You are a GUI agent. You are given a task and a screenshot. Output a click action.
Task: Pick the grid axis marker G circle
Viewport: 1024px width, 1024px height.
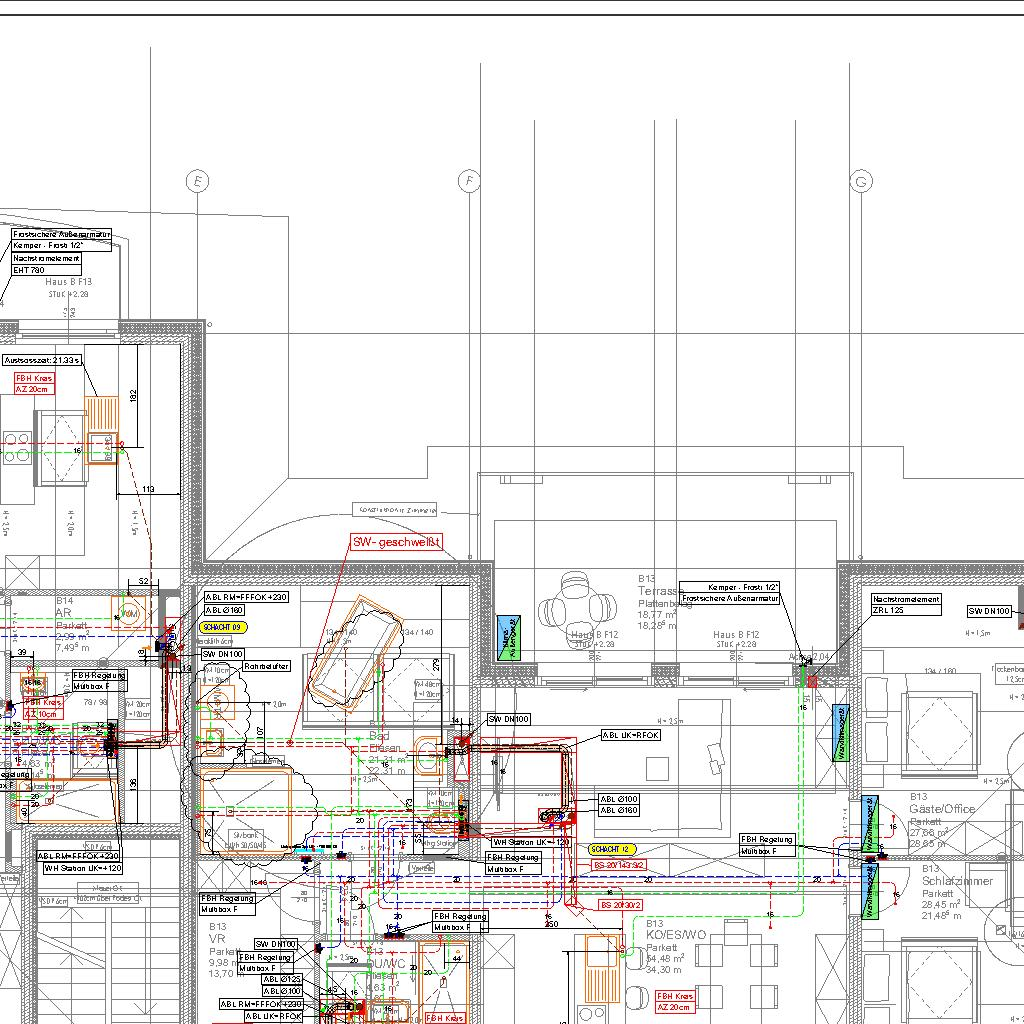[x=860, y=181]
